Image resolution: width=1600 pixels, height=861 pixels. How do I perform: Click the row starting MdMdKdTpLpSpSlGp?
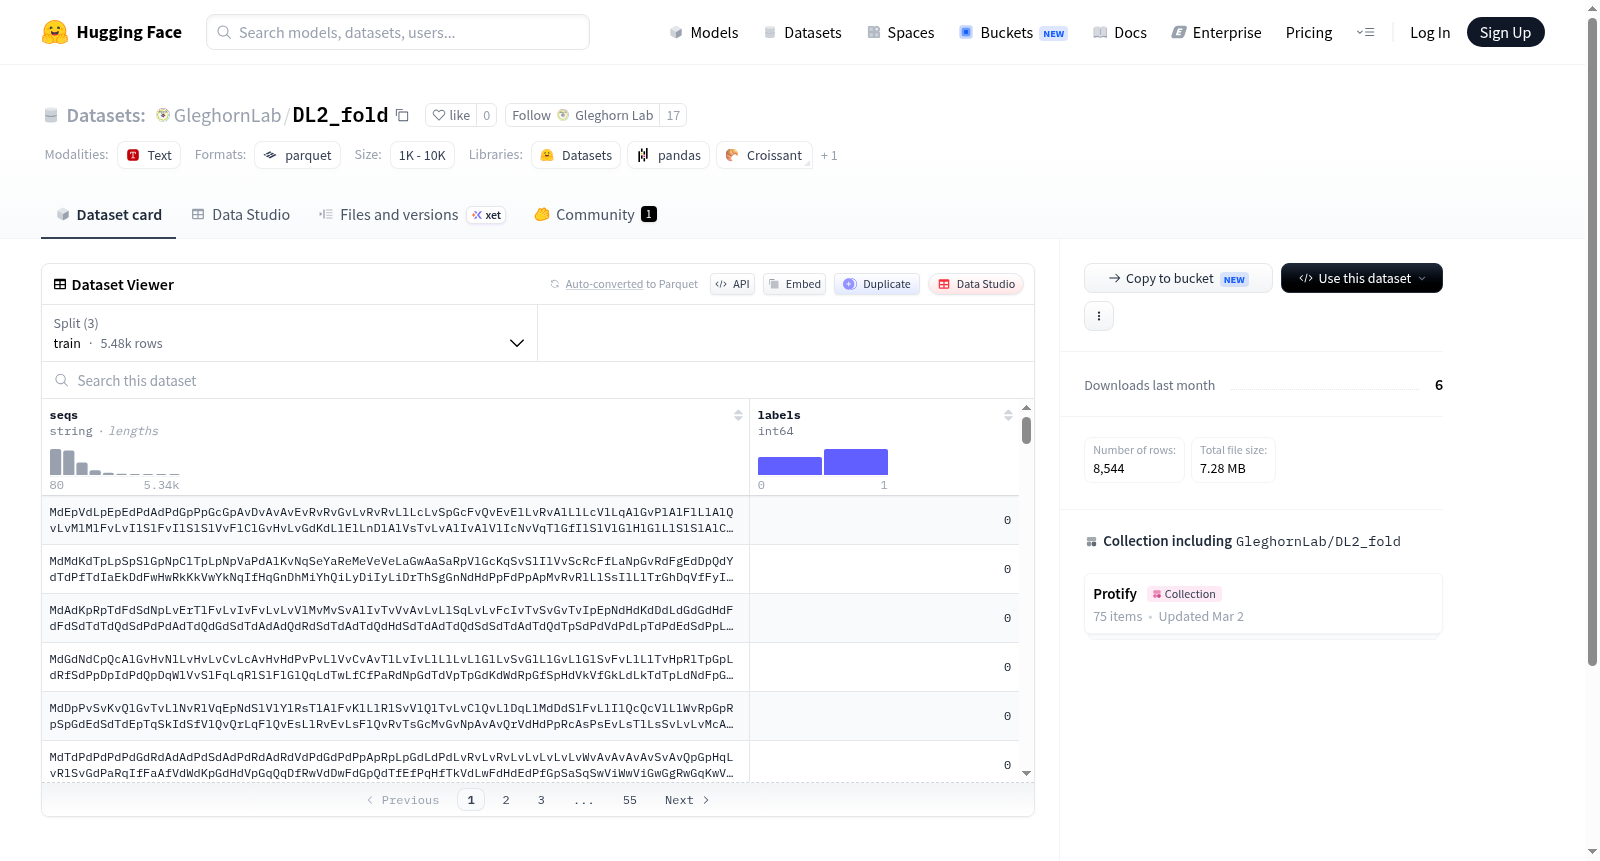(x=530, y=569)
